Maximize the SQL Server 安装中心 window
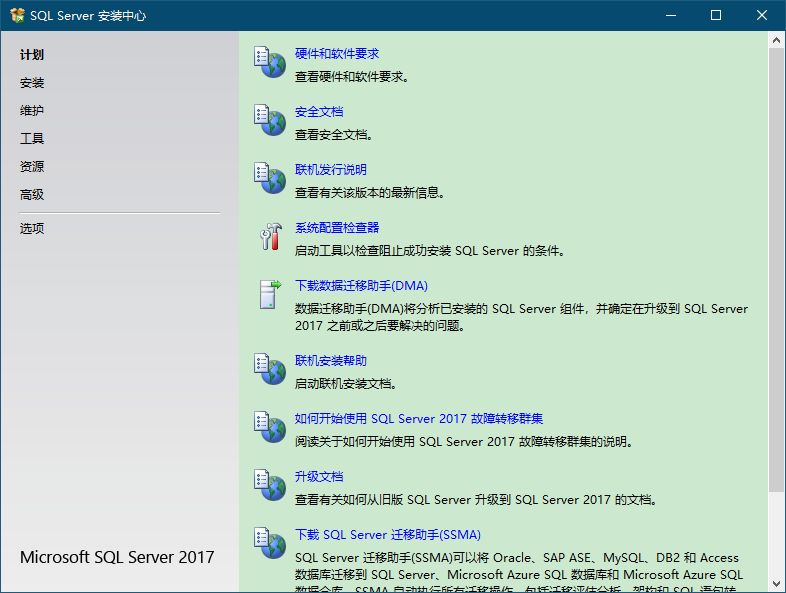The image size is (786, 593). [716, 16]
